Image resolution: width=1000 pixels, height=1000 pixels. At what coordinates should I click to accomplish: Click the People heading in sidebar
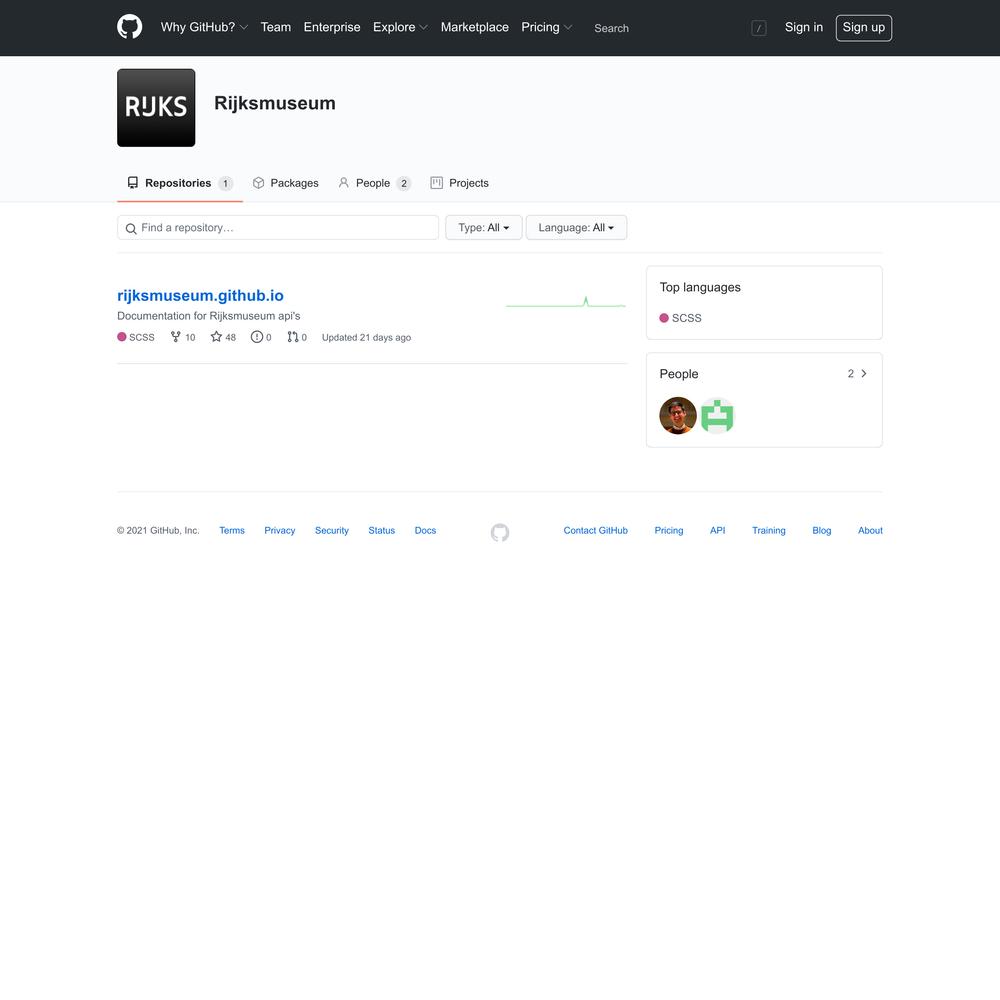point(679,374)
